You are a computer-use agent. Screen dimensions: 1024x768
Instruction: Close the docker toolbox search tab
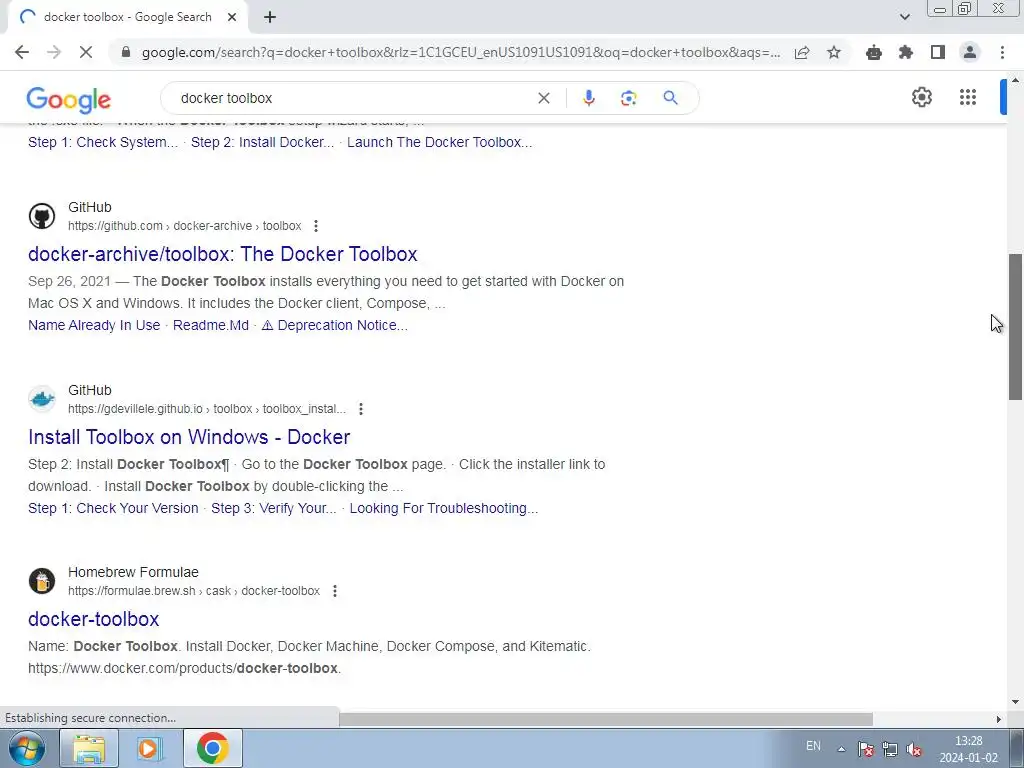point(232,17)
